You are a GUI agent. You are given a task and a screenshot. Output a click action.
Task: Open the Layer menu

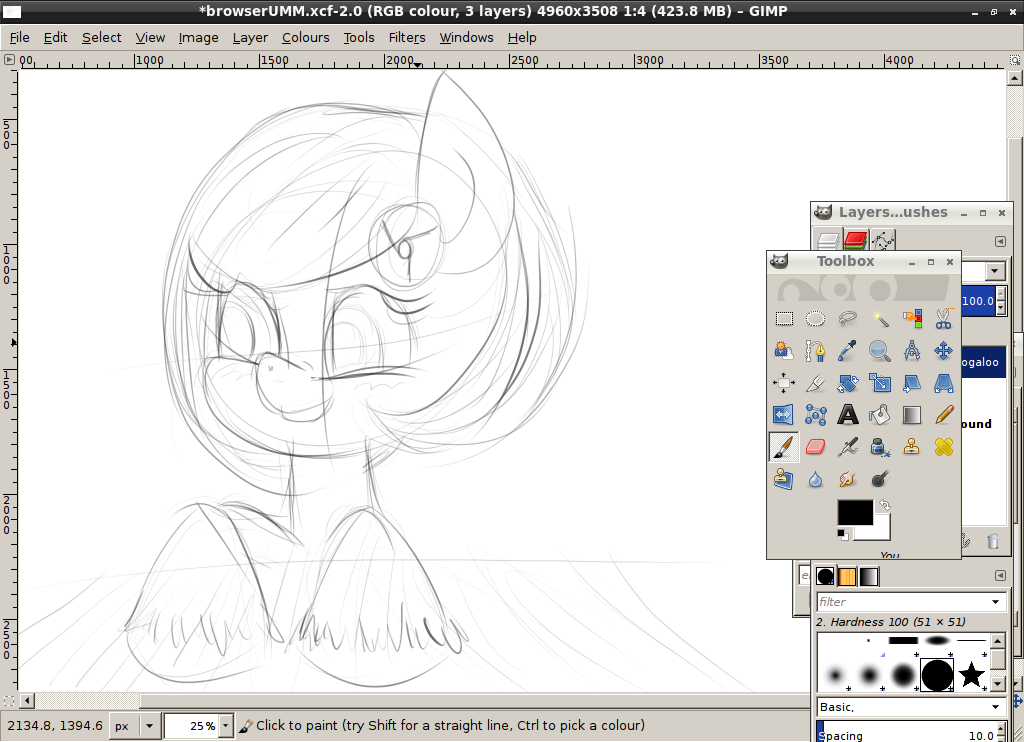click(250, 37)
